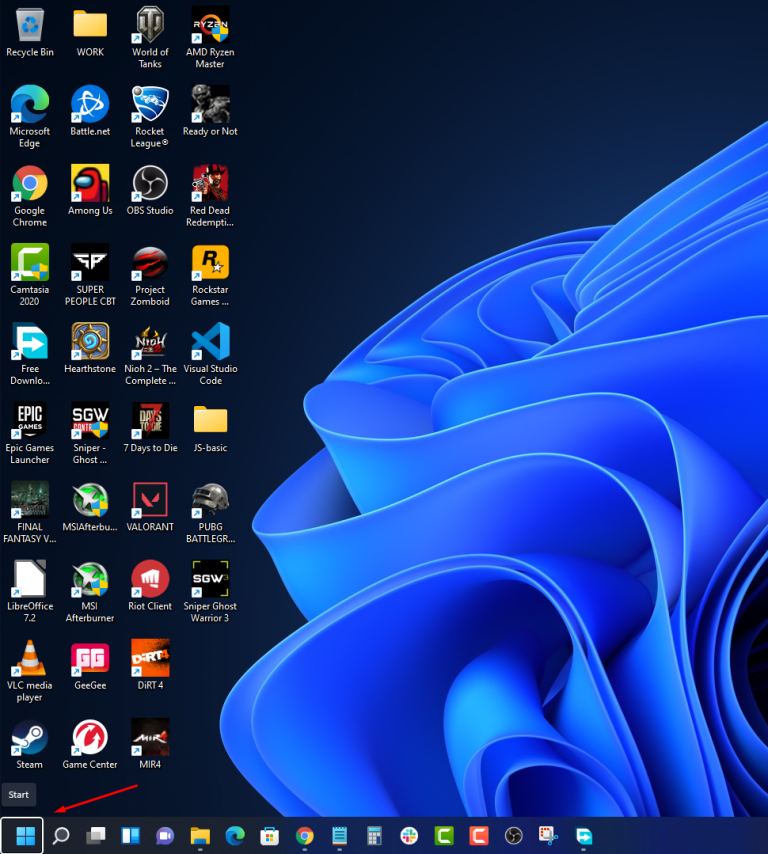
Task: Select AMD Ryzen Master desktop shortcut
Action: 210,38
